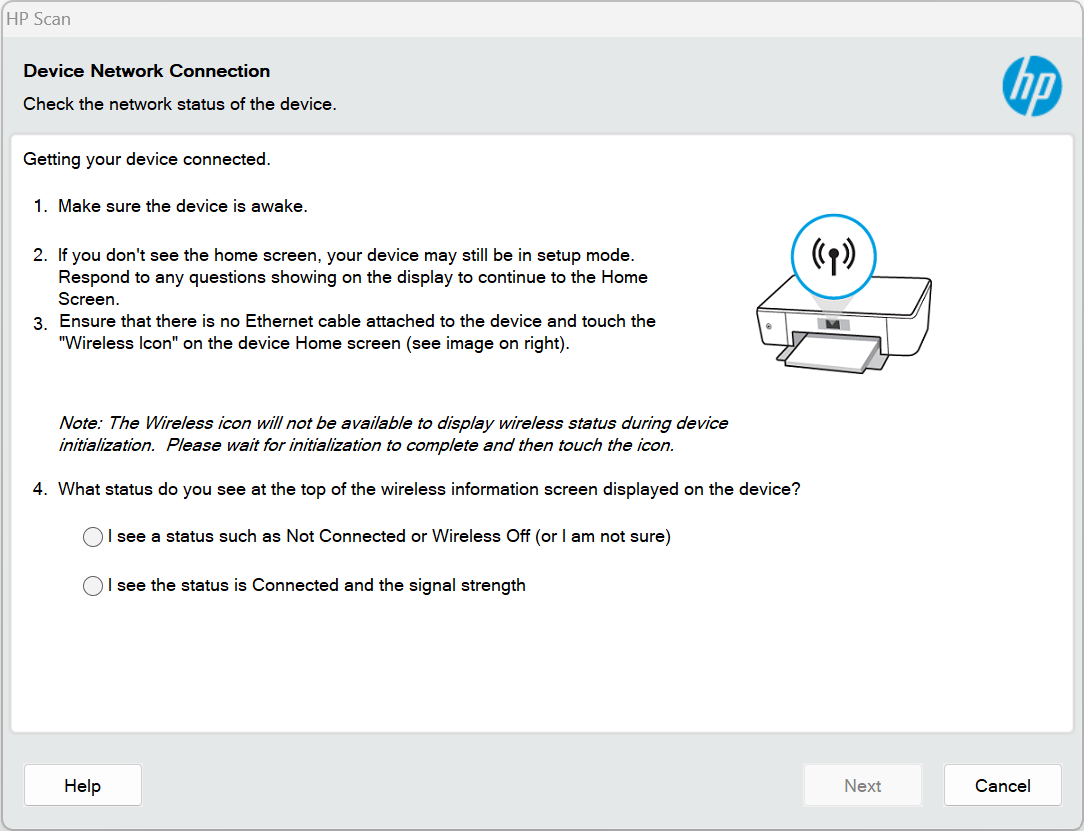Click the disabled Next button
The width and height of the screenshot is (1084, 831).
click(x=862, y=785)
